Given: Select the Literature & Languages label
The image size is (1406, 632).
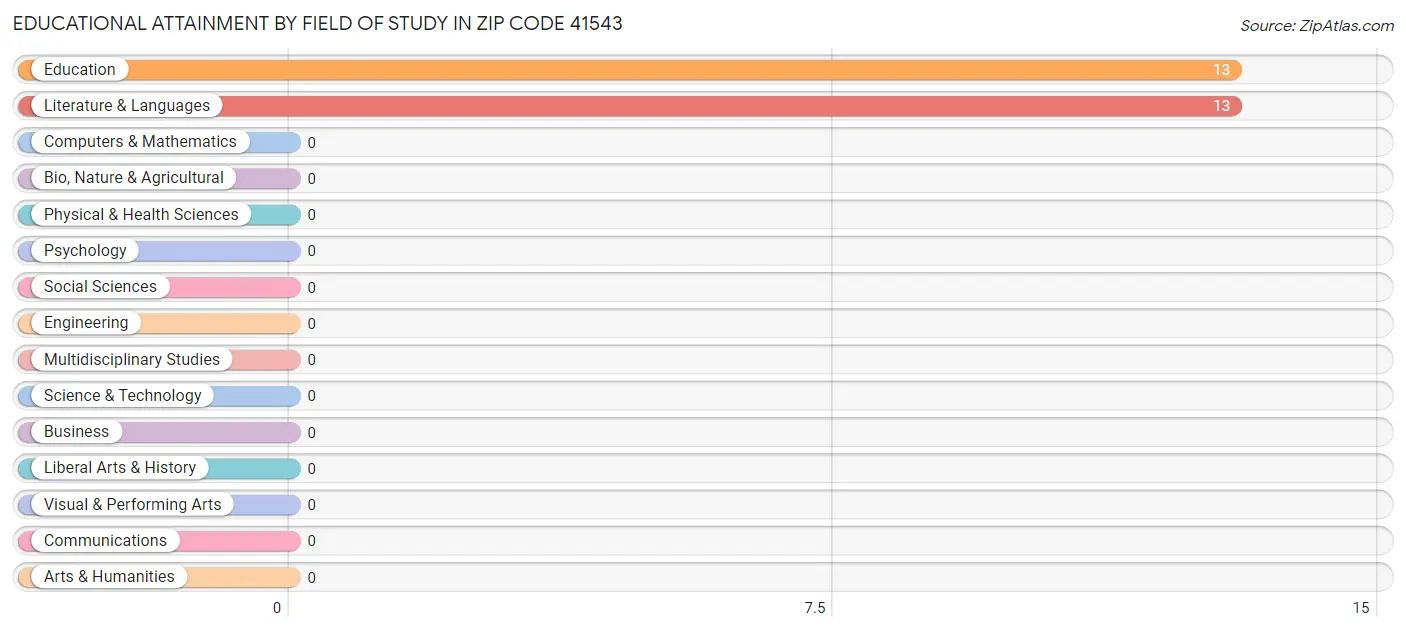Looking at the screenshot, I should 127,106.
